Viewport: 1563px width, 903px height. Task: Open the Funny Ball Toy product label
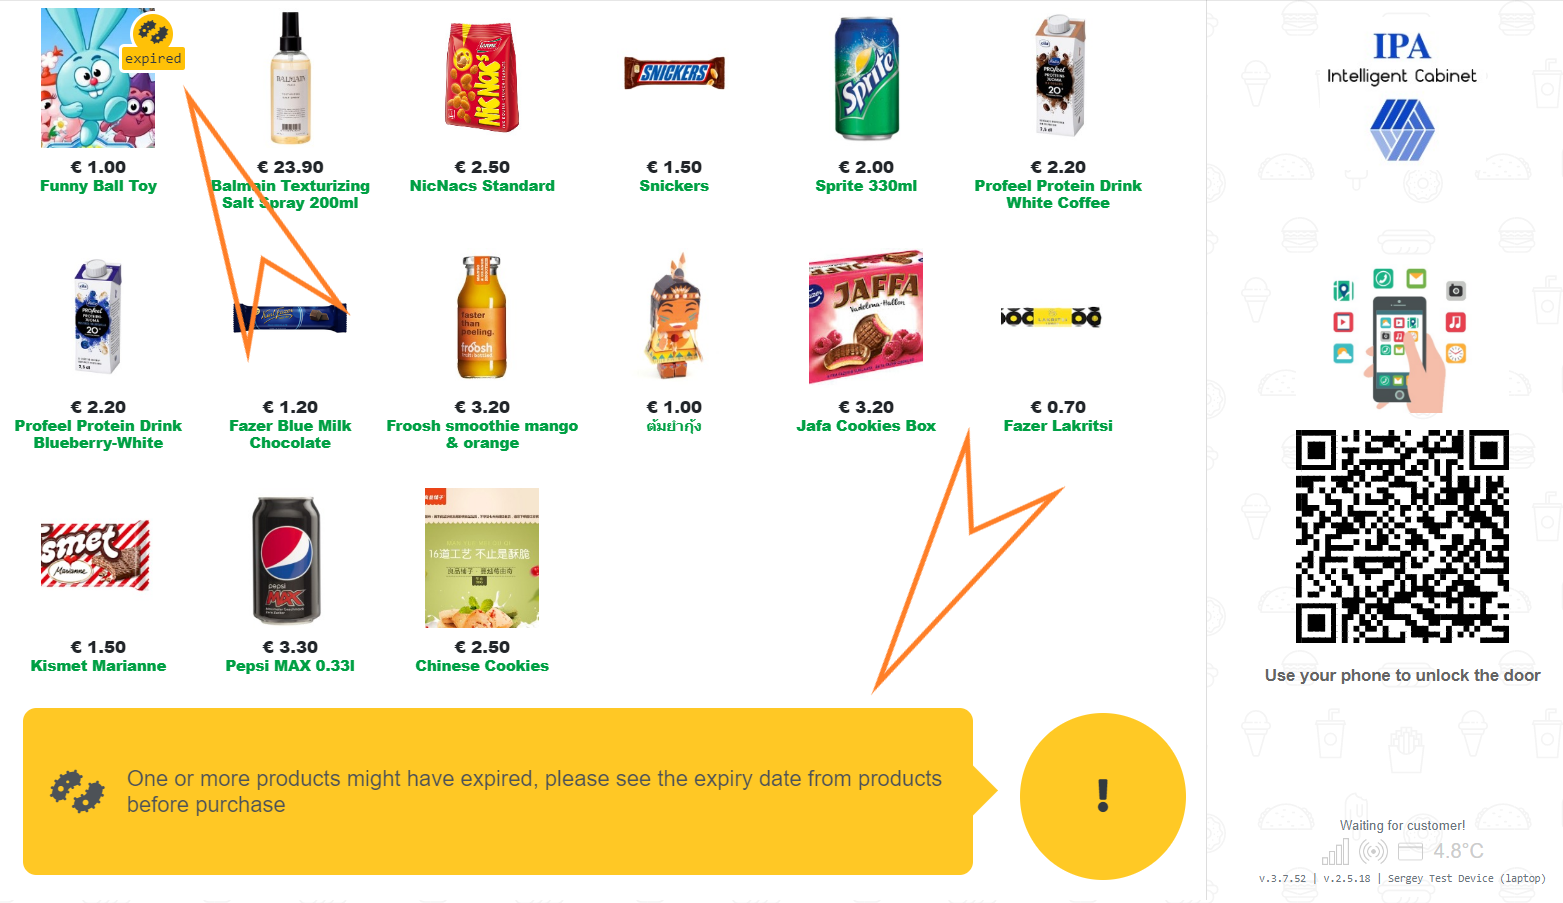pos(98,185)
